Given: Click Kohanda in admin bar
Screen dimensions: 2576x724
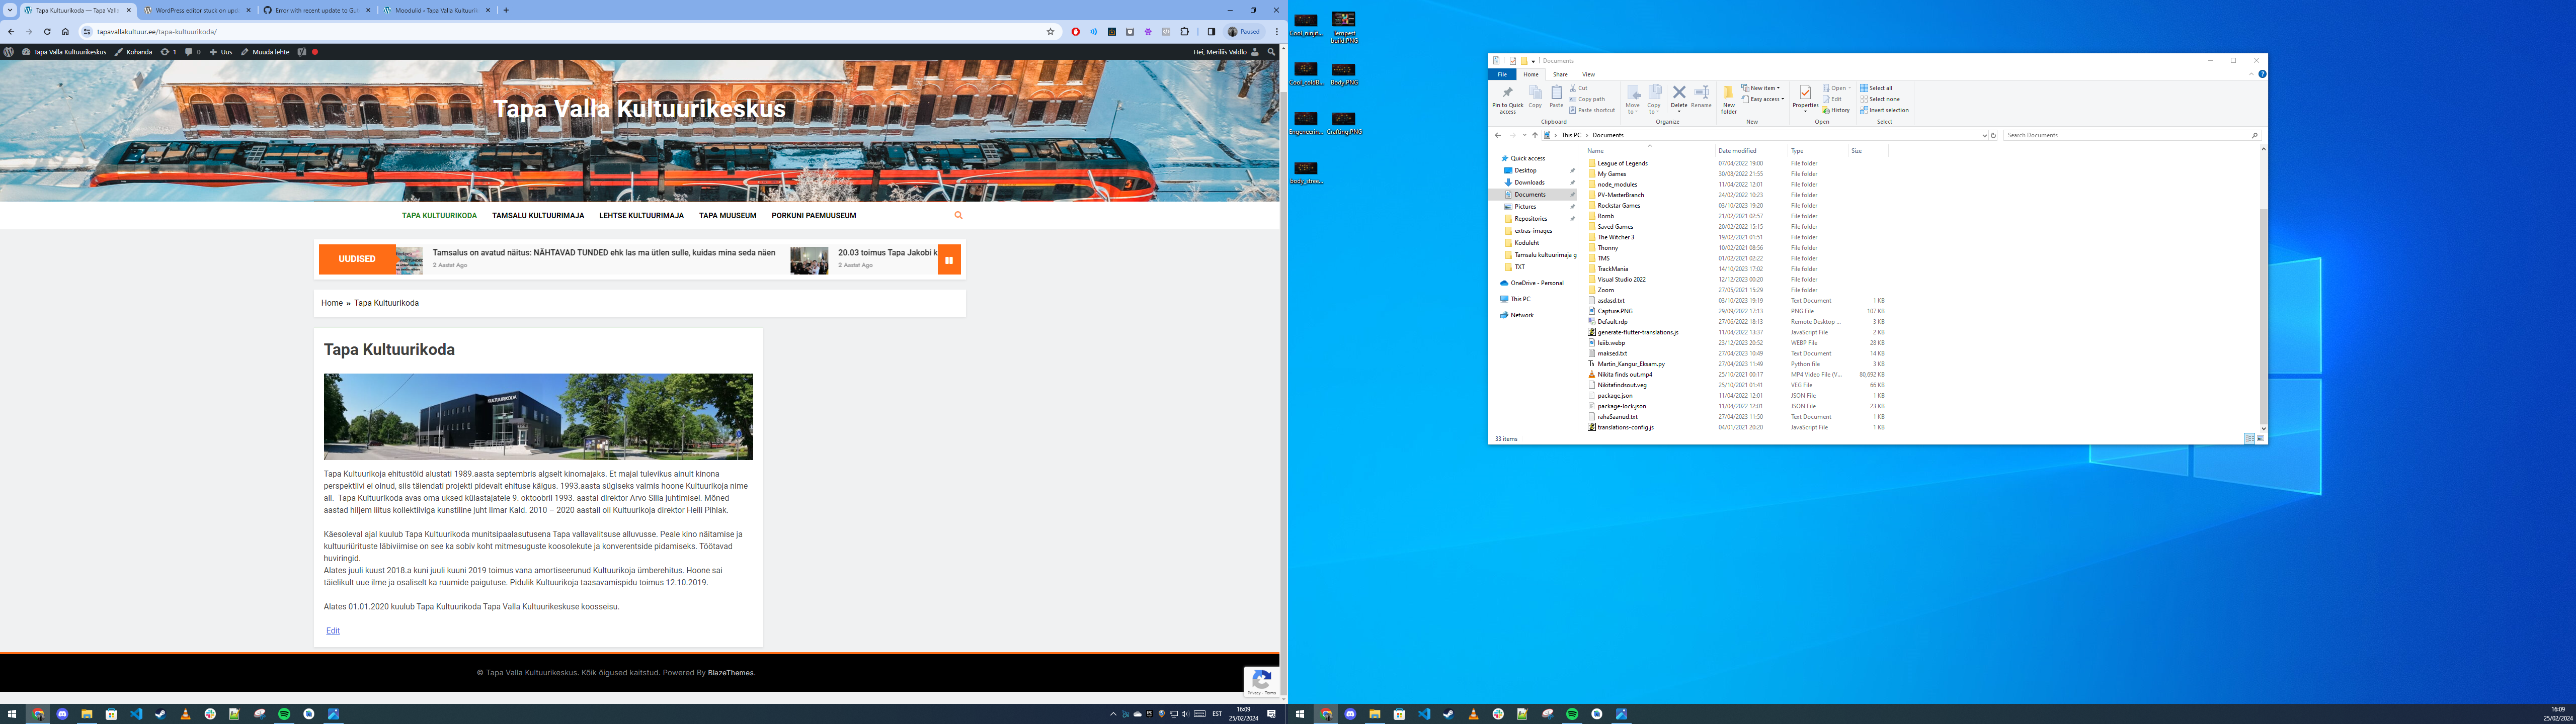Looking at the screenshot, I should (x=133, y=52).
